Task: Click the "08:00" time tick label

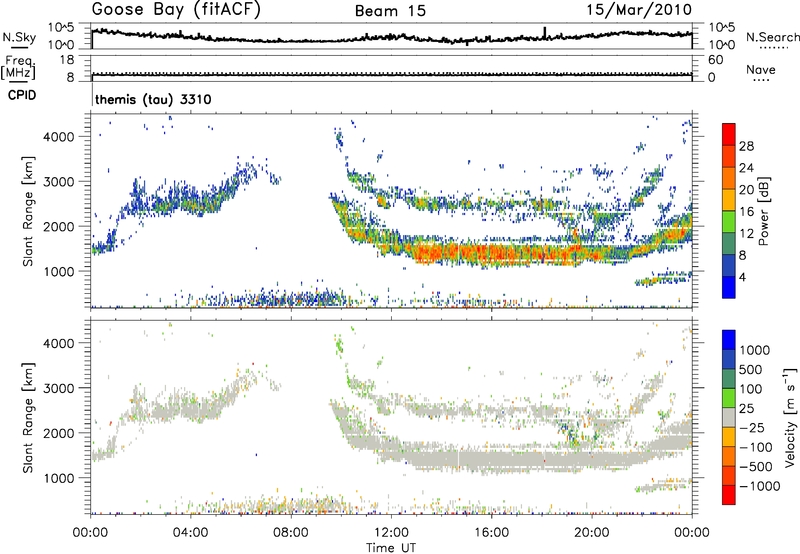Action: tap(291, 533)
